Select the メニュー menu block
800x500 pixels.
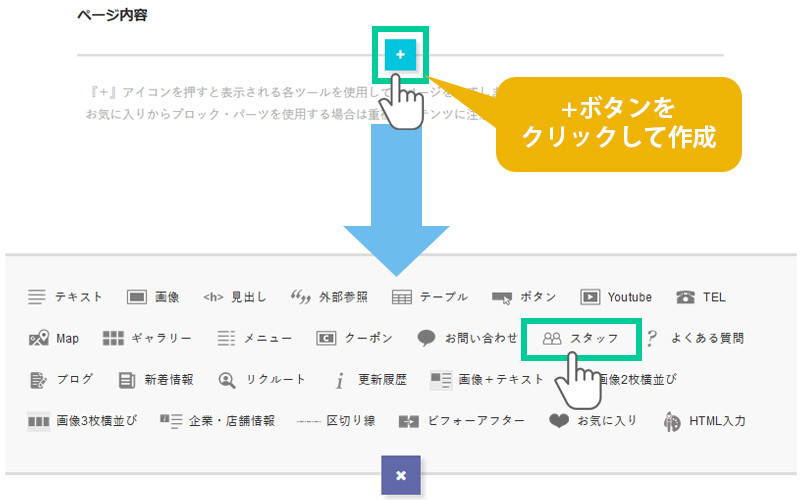255,338
